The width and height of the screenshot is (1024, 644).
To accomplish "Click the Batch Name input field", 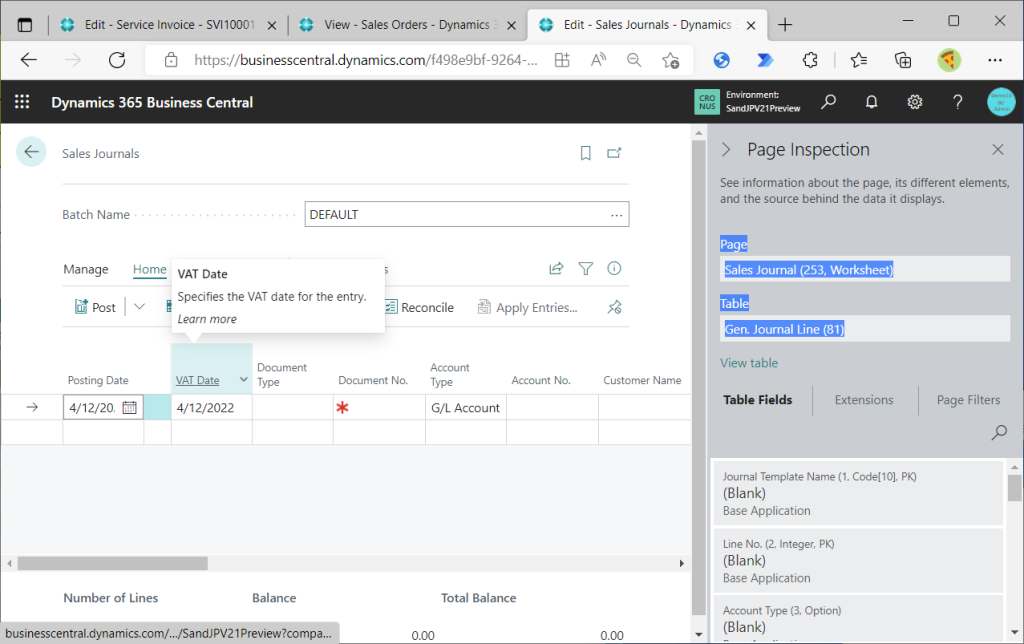I will (x=467, y=214).
